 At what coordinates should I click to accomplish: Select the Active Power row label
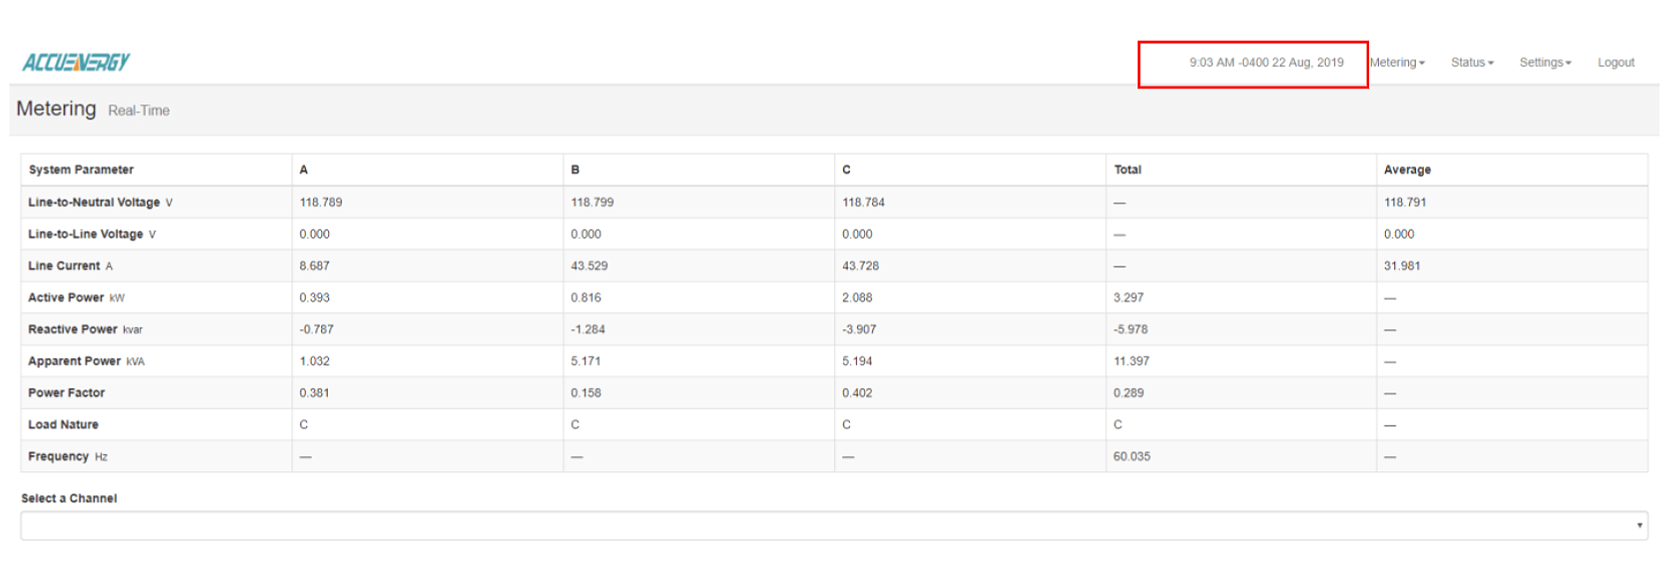(x=66, y=298)
